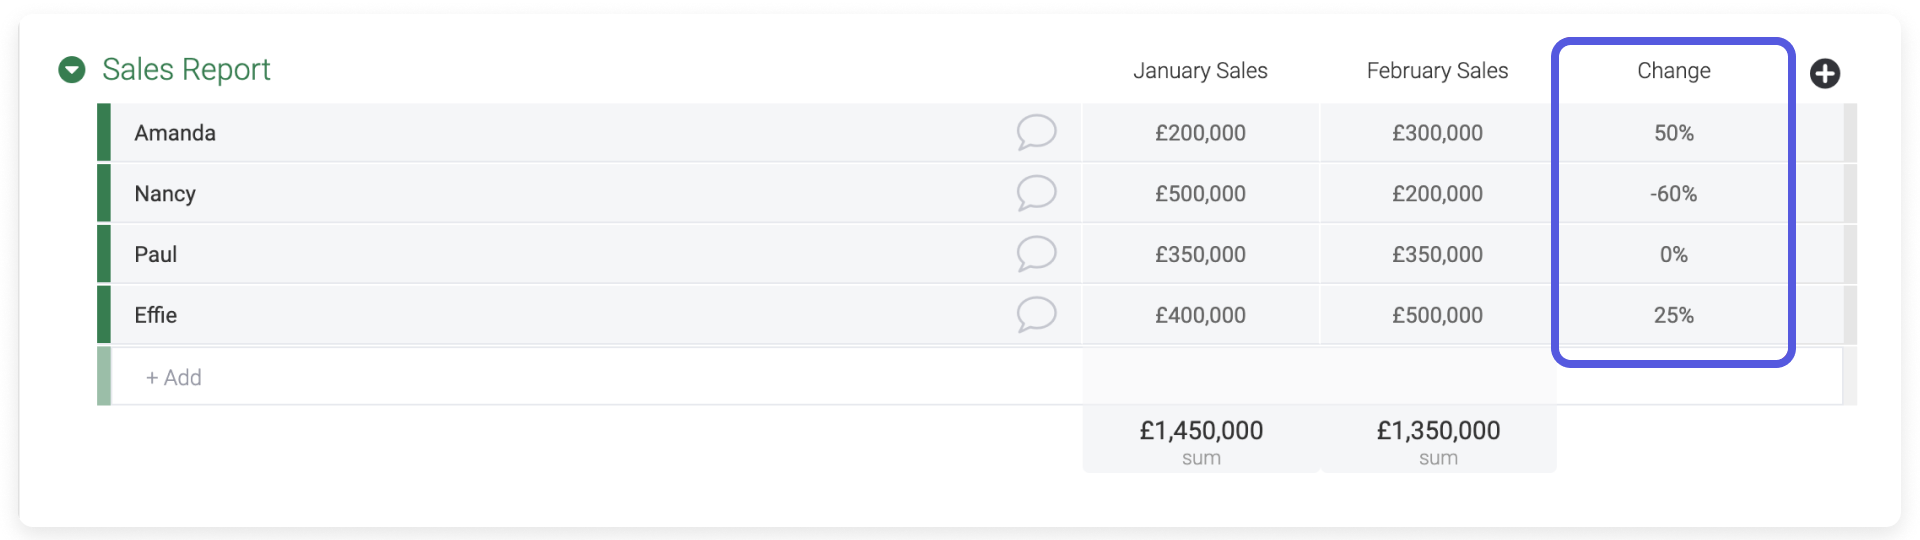Add a new column with plus icon
The width and height of the screenshot is (1920, 540).
(1825, 73)
